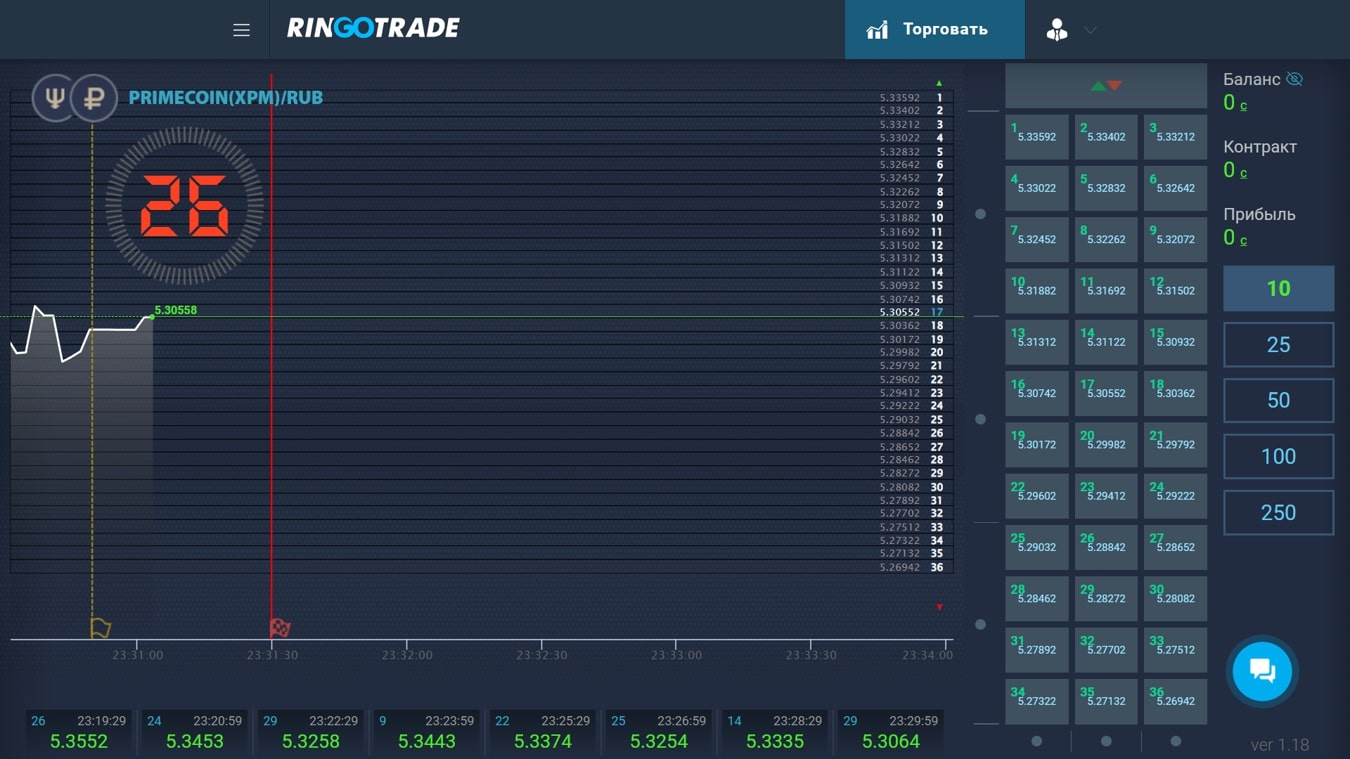Pick cell 34 priced 5.27322
Image resolution: width=1350 pixels, height=759 pixels.
pos(1037,701)
